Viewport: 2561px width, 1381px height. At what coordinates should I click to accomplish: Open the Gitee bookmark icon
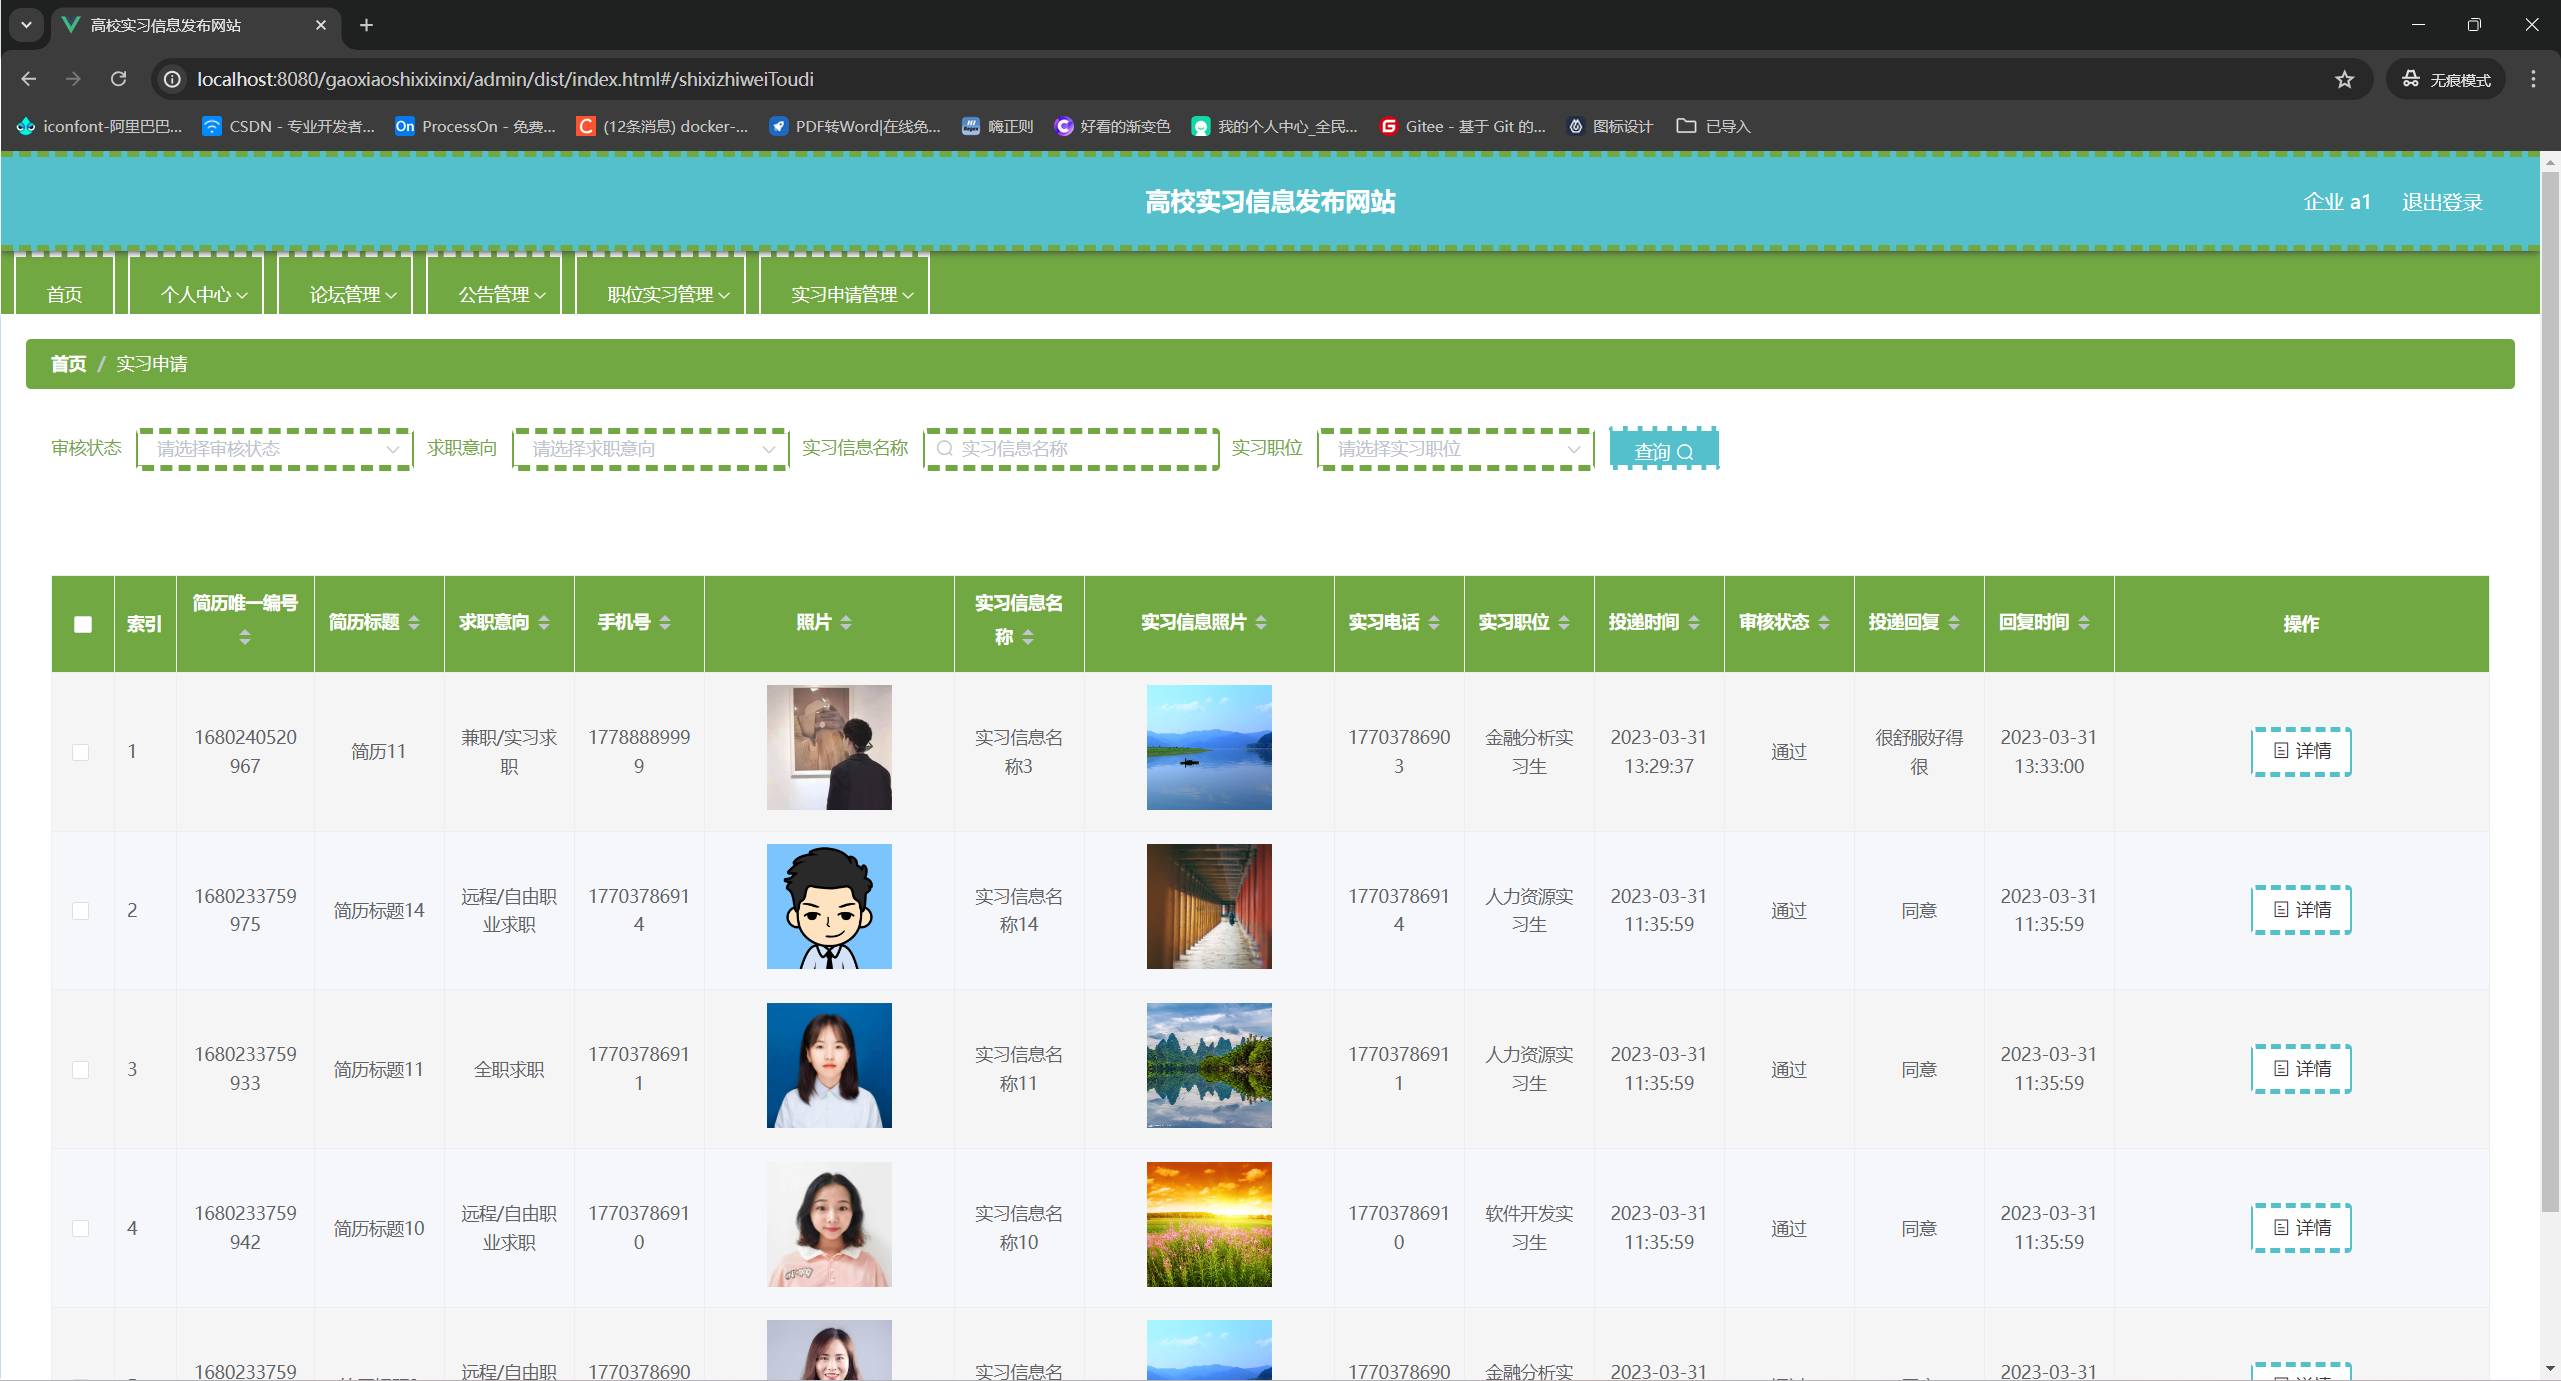click(1388, 126)
